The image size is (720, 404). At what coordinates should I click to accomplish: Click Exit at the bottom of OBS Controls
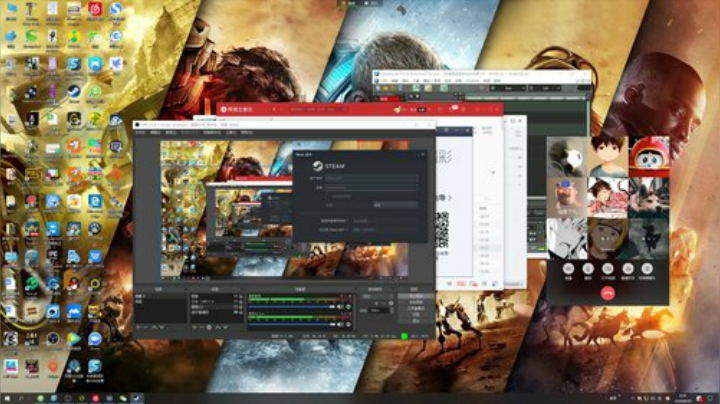tap(416, 321)
